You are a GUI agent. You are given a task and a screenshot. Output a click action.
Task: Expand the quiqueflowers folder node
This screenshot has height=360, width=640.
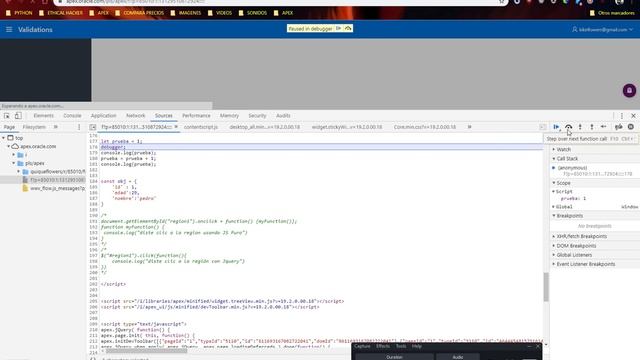tap(18, 172)
